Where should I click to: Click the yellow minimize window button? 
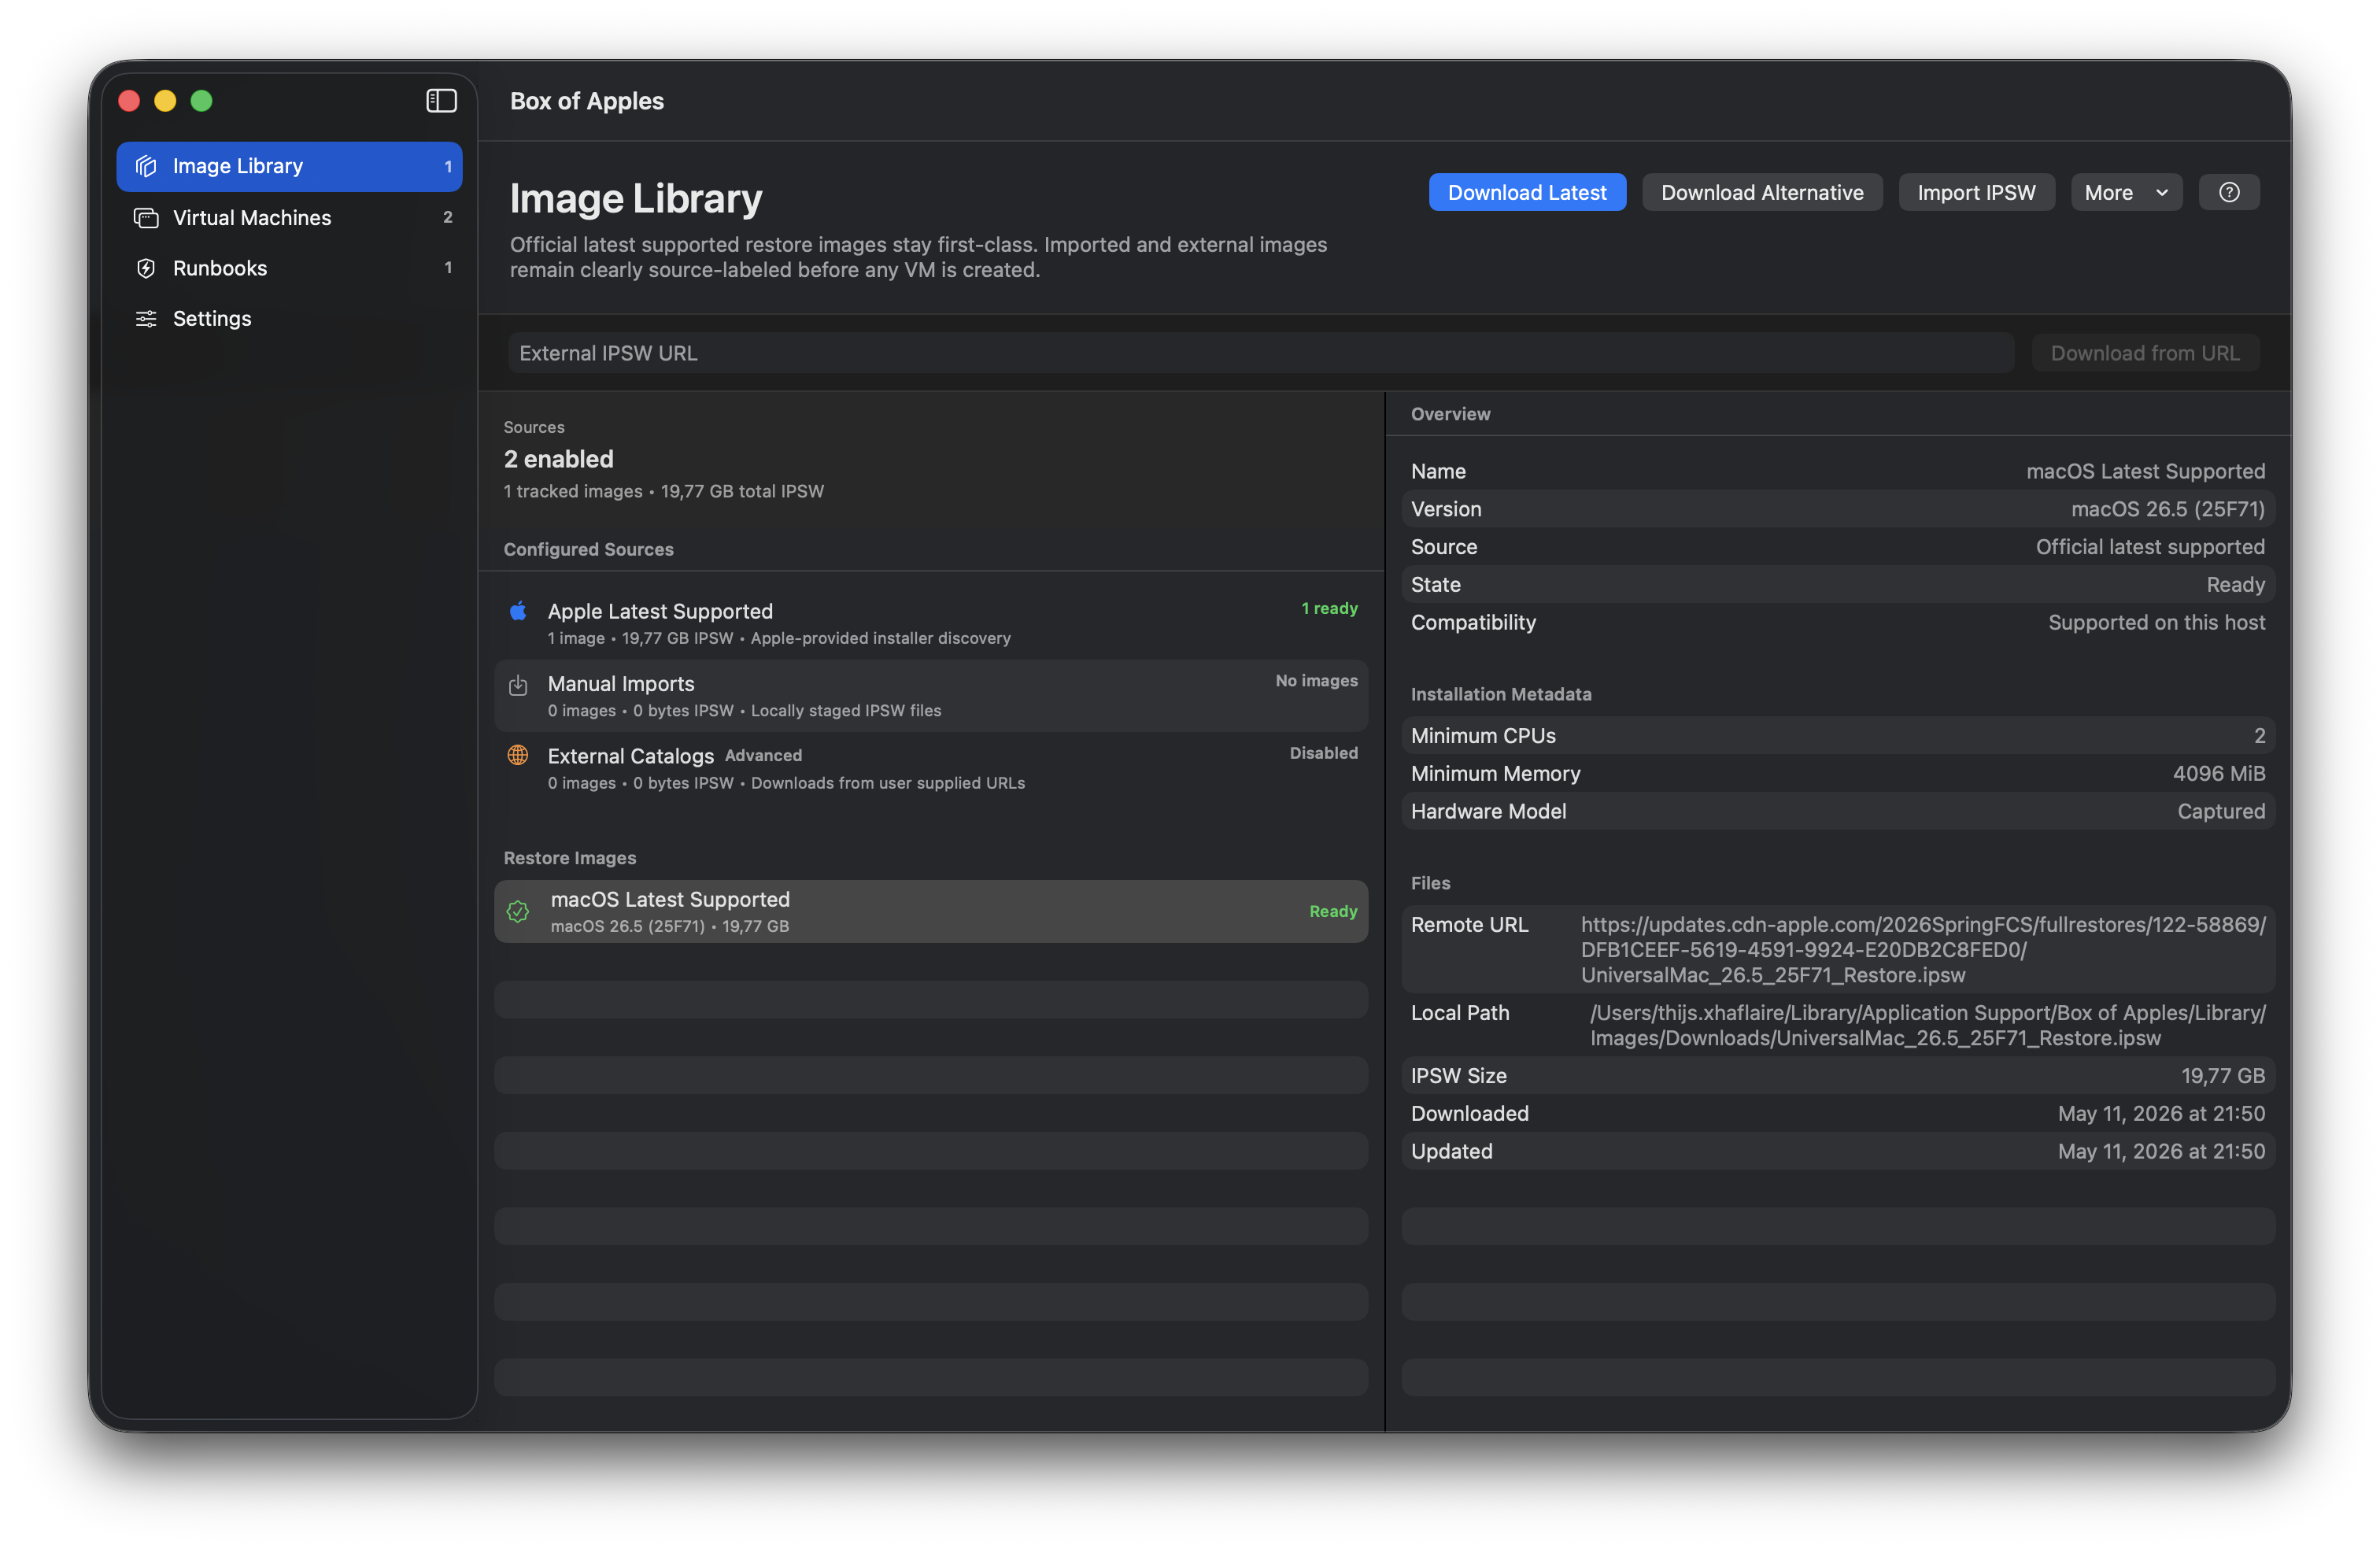pos(165,101)
